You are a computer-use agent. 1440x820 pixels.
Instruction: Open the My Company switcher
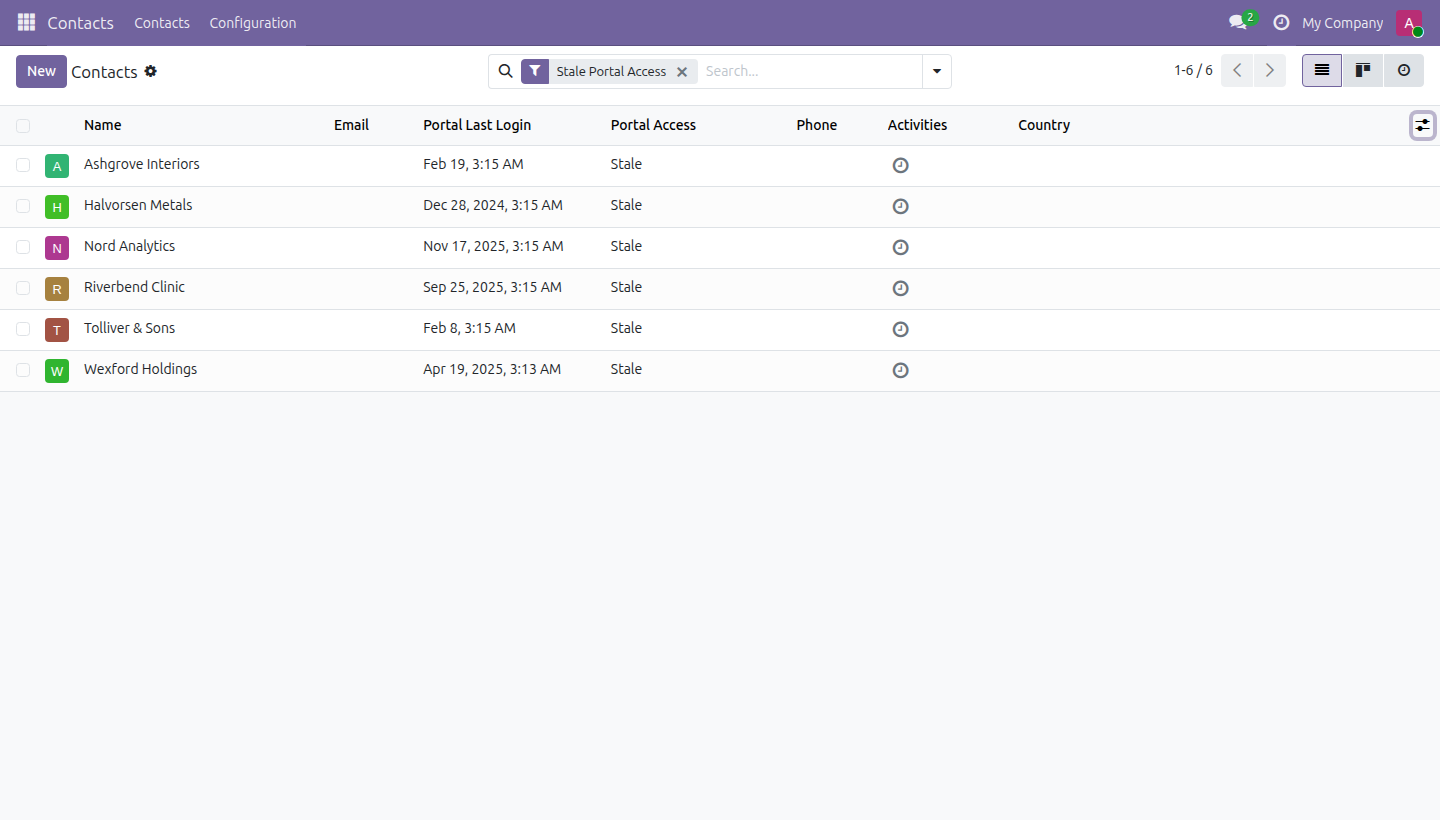(x=1343, y=23)
